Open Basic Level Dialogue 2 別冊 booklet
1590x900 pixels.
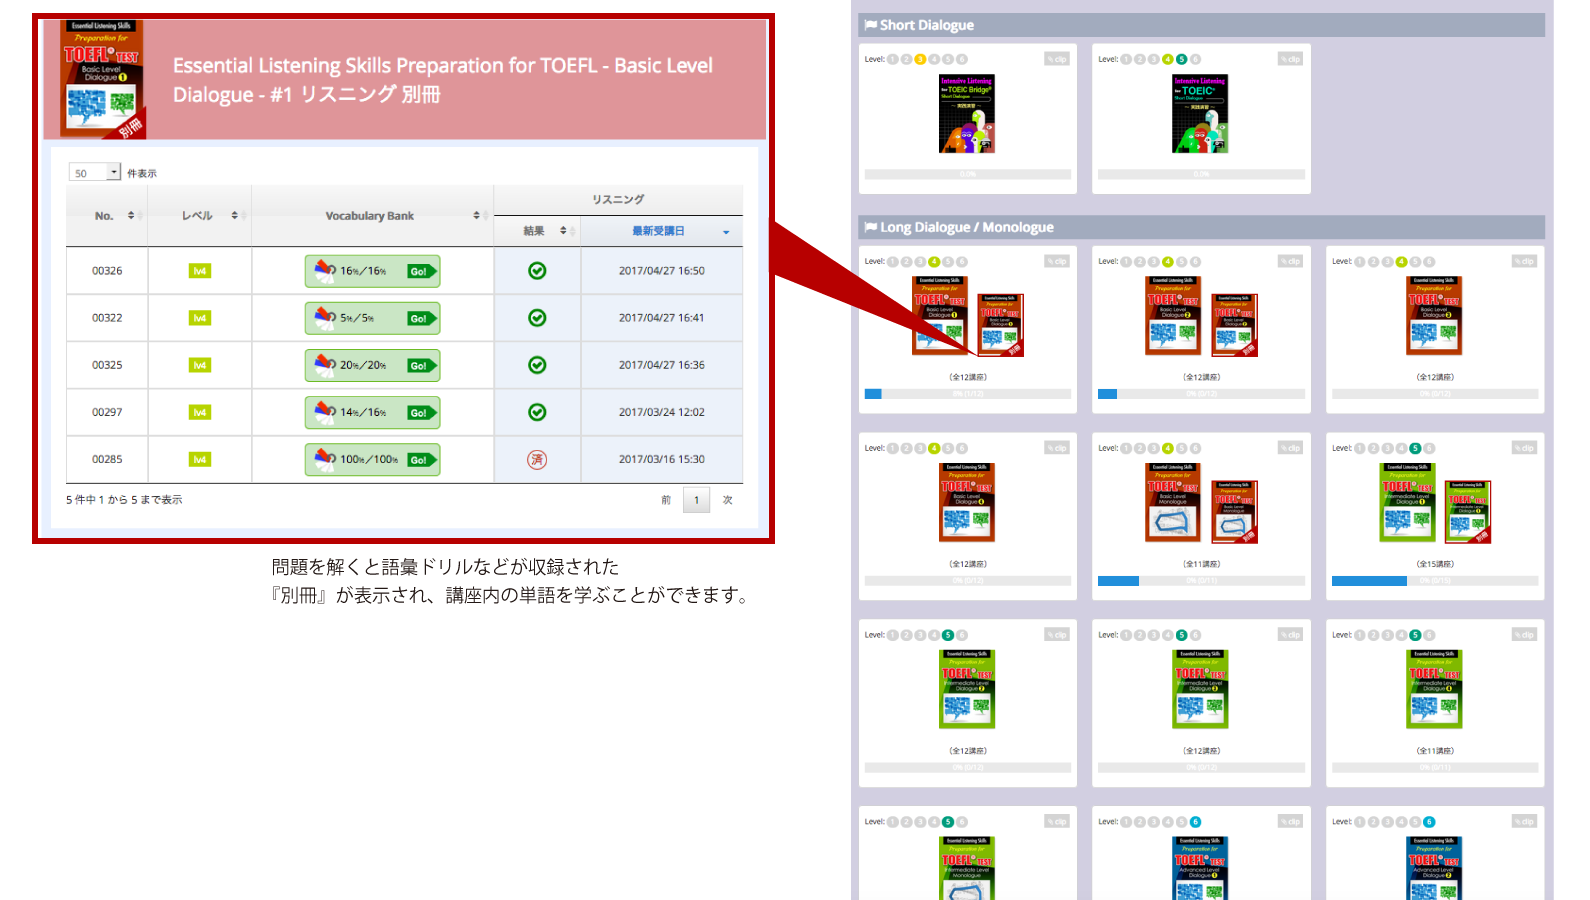pos(1234,325)
